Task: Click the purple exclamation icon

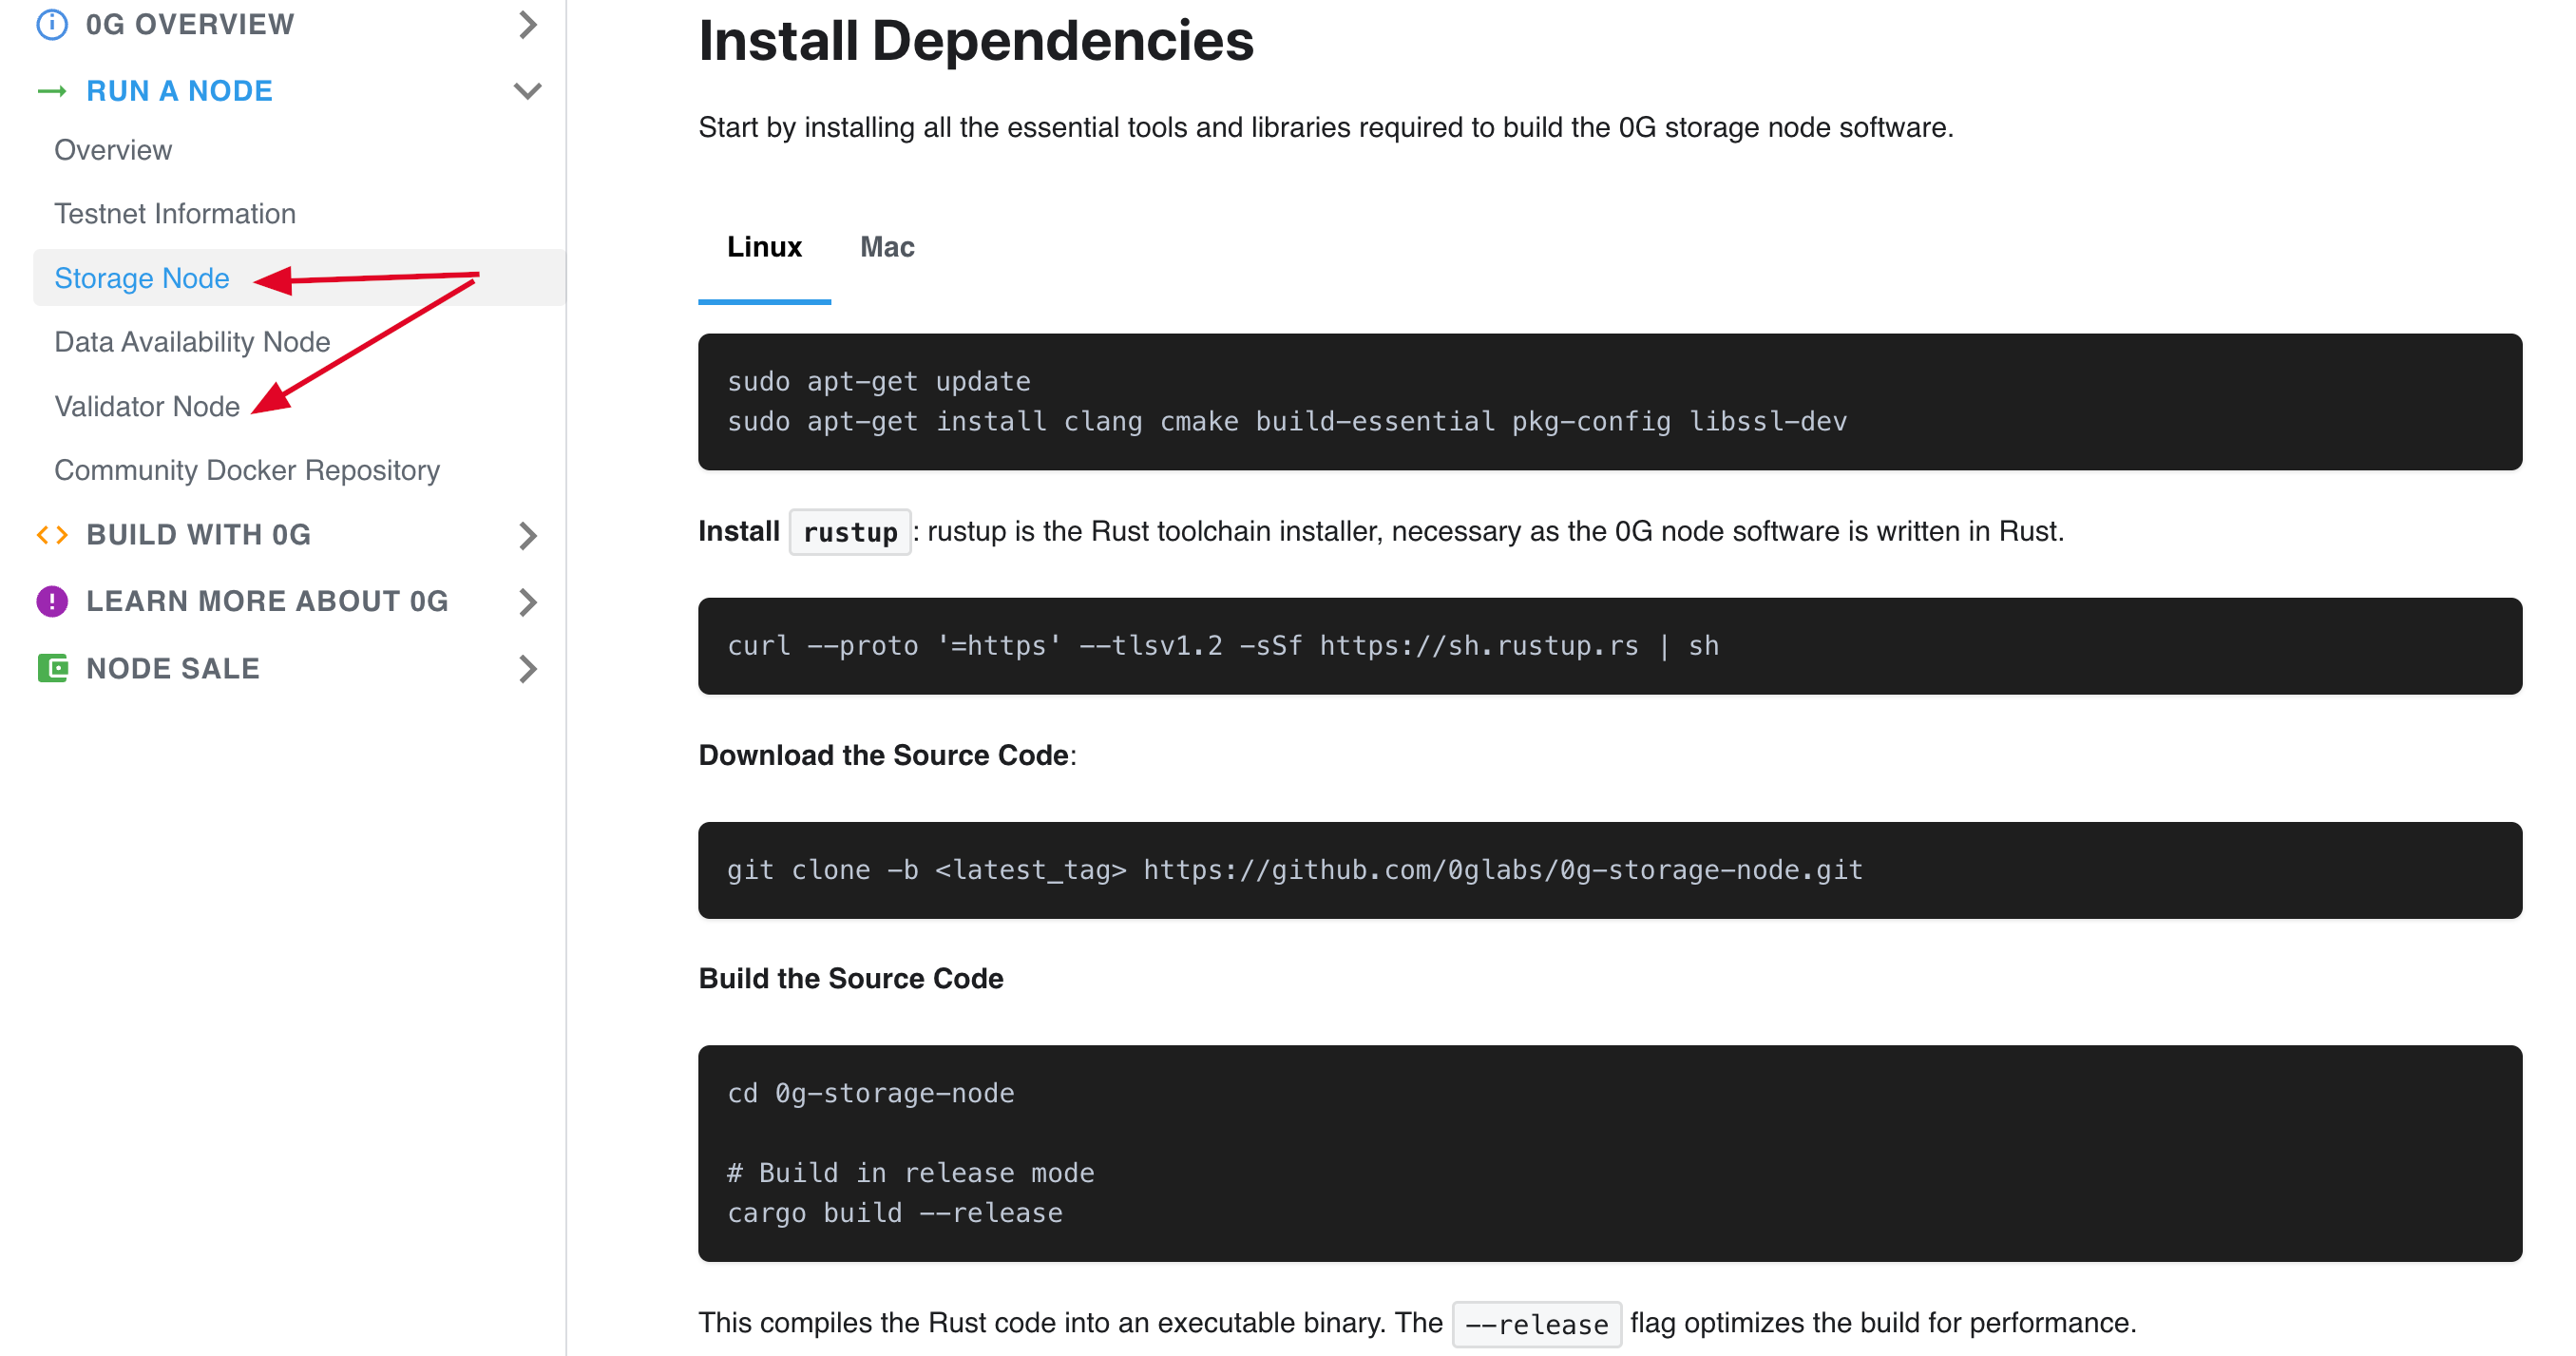Action: click(52, 601)
